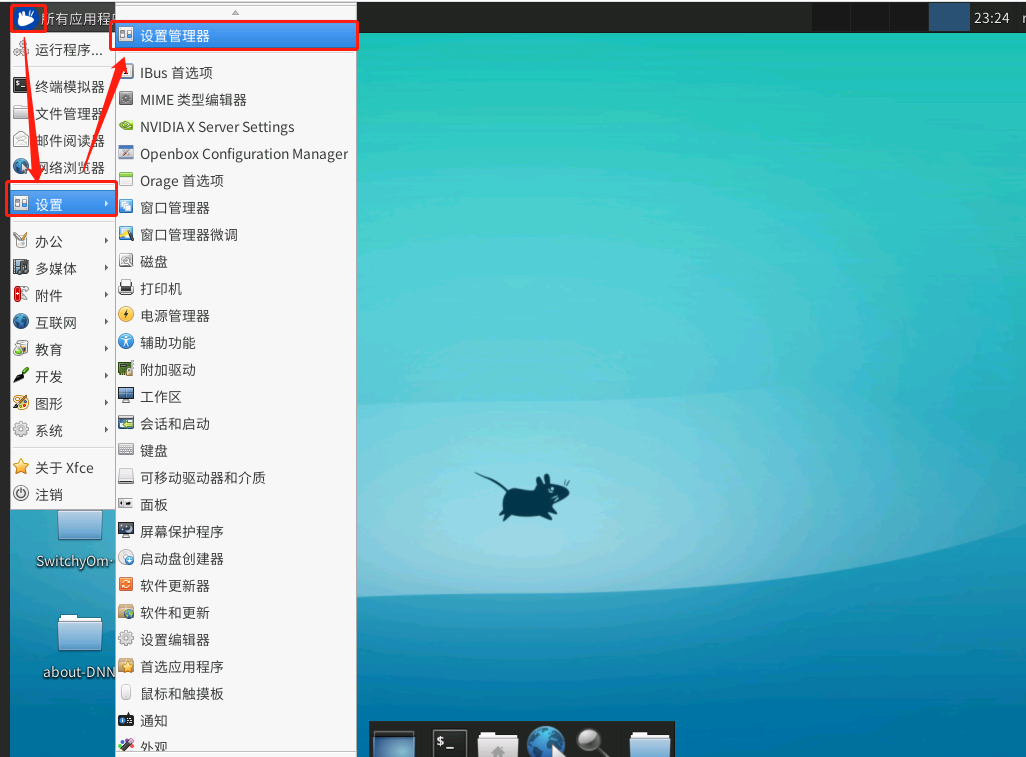
Task: Select 设置管理器 menu entry
Action: [x=235, y=36]
